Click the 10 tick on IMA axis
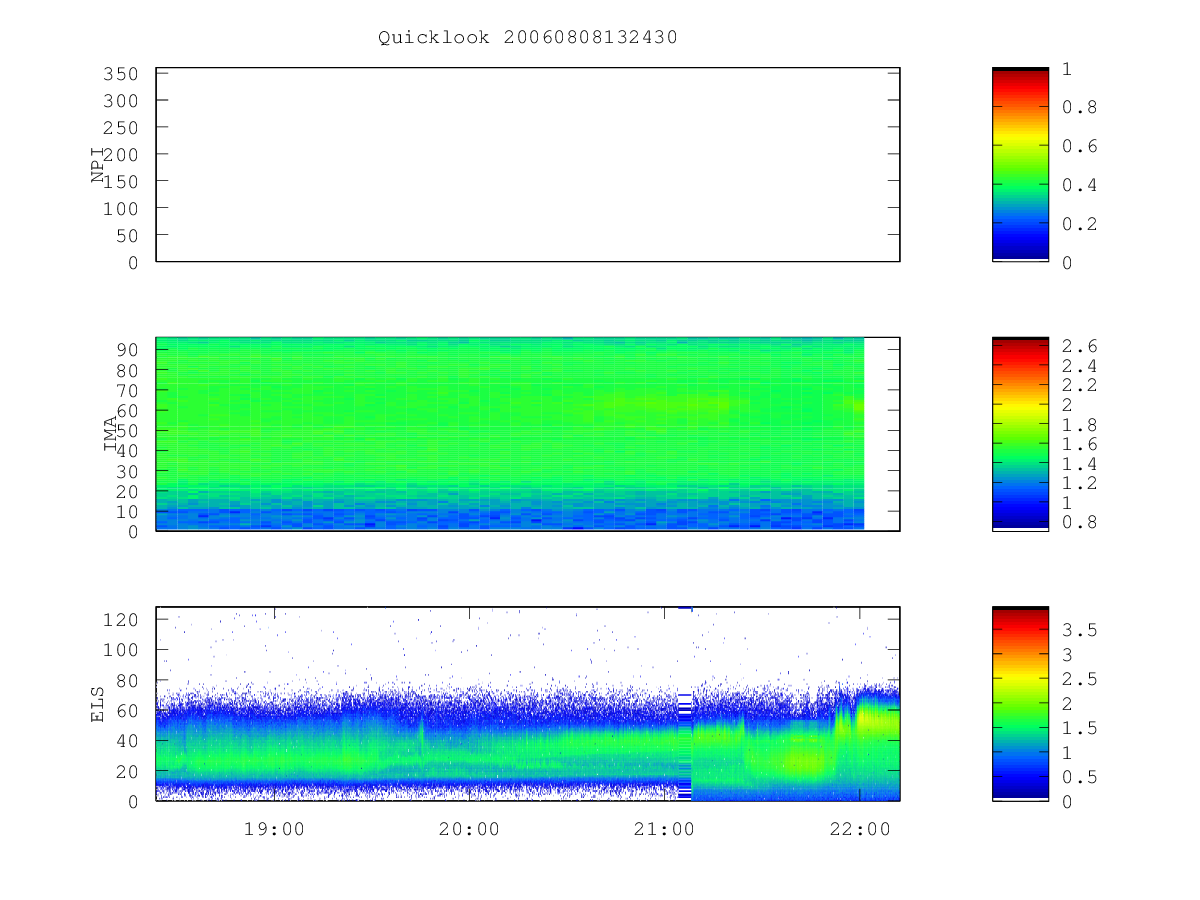This screenshot has height=900, width=1200. coord(128,511)
